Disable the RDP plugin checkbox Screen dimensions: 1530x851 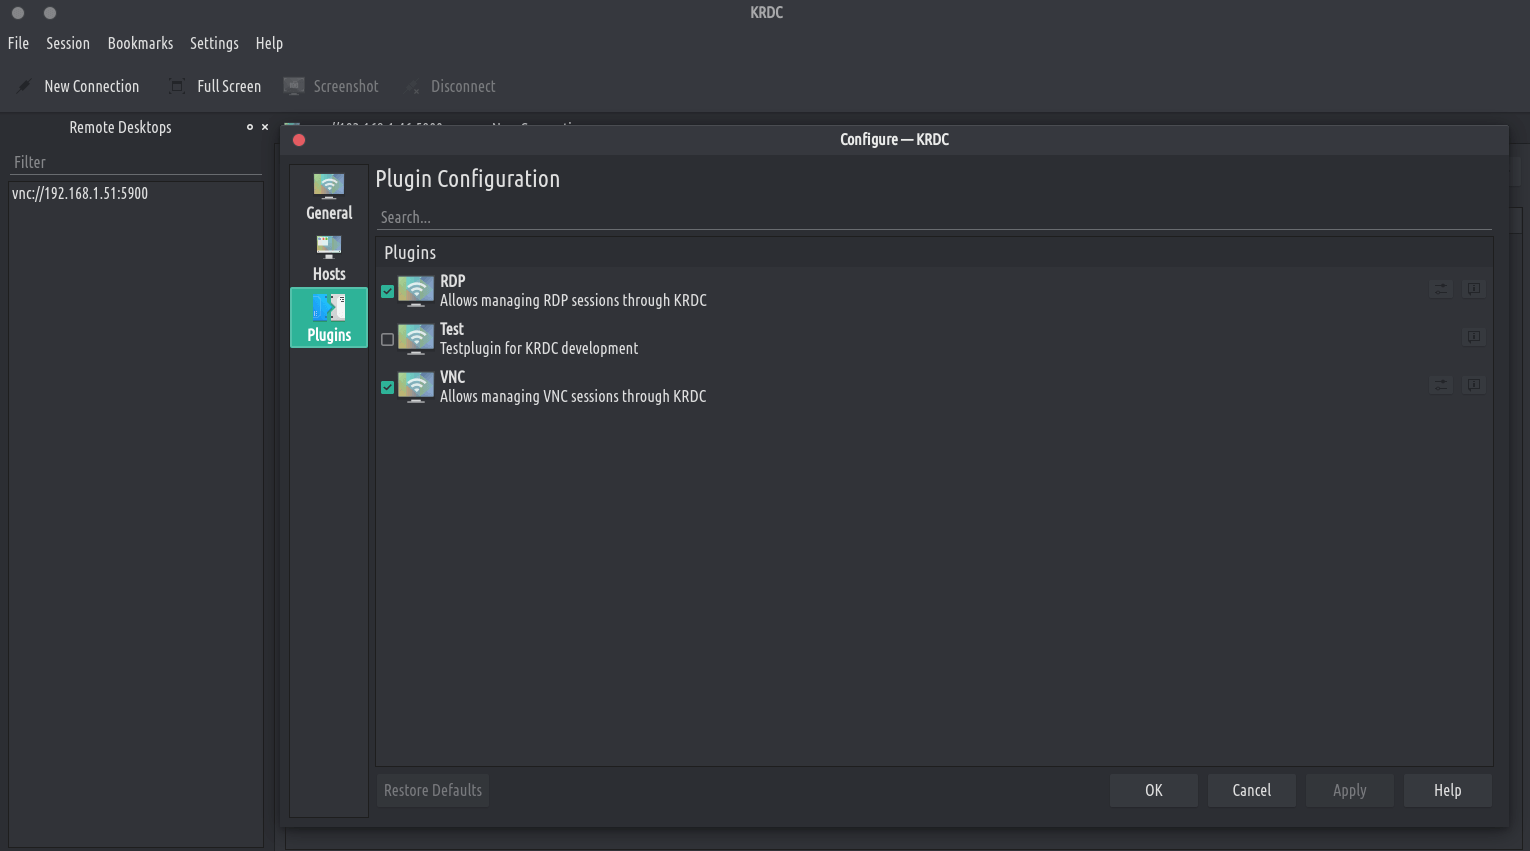click(x=388, y=292)
